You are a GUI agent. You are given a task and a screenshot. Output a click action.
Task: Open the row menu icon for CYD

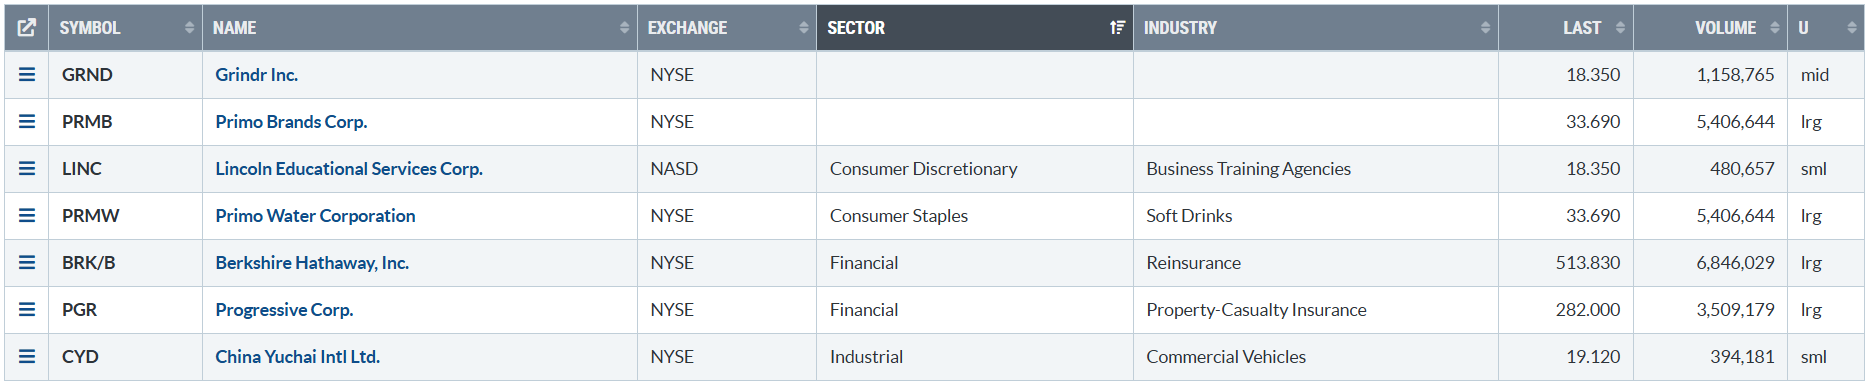[27, 357]
